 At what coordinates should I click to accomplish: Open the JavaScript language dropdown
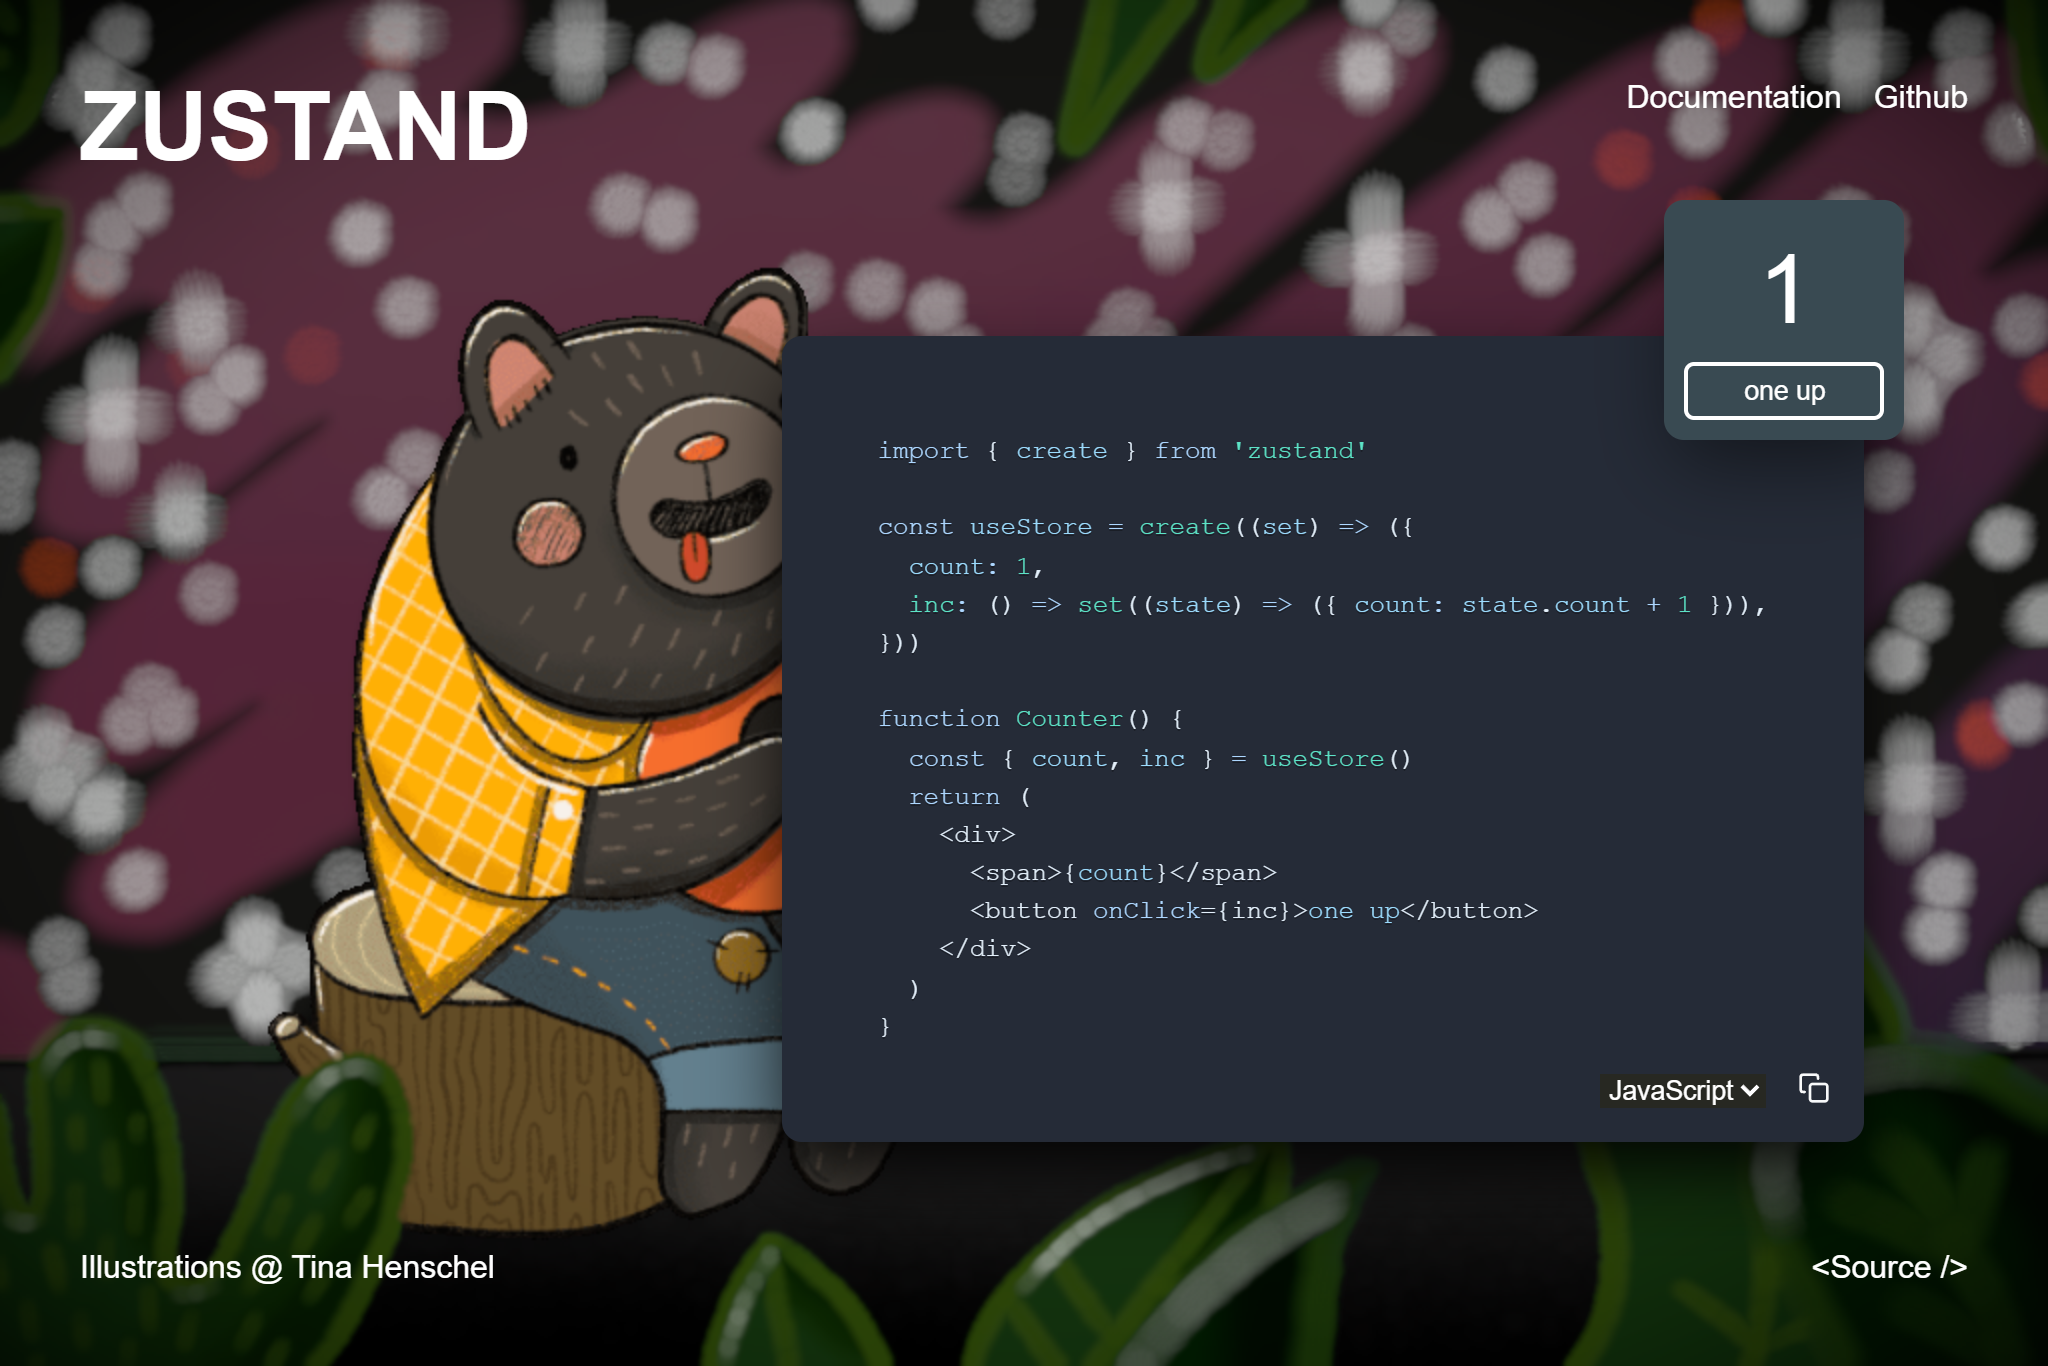(1681, 1091)
